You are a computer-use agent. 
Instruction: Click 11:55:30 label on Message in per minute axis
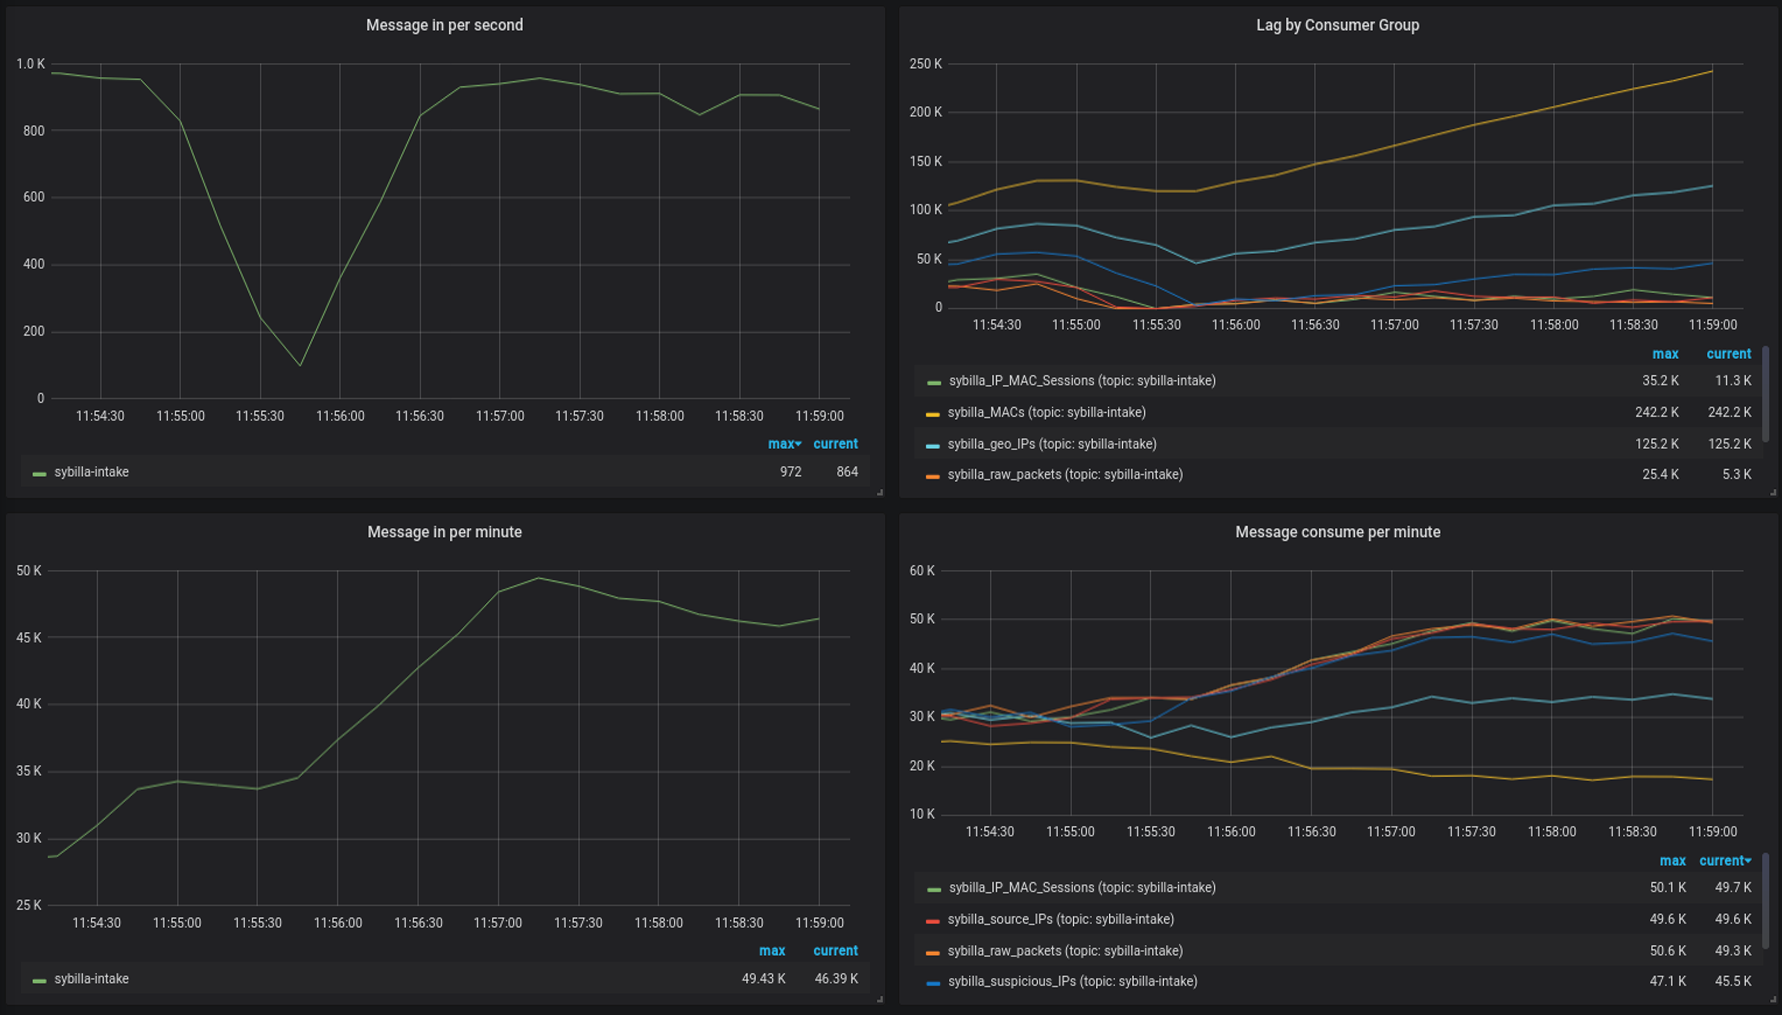click(x=257, y=923)
